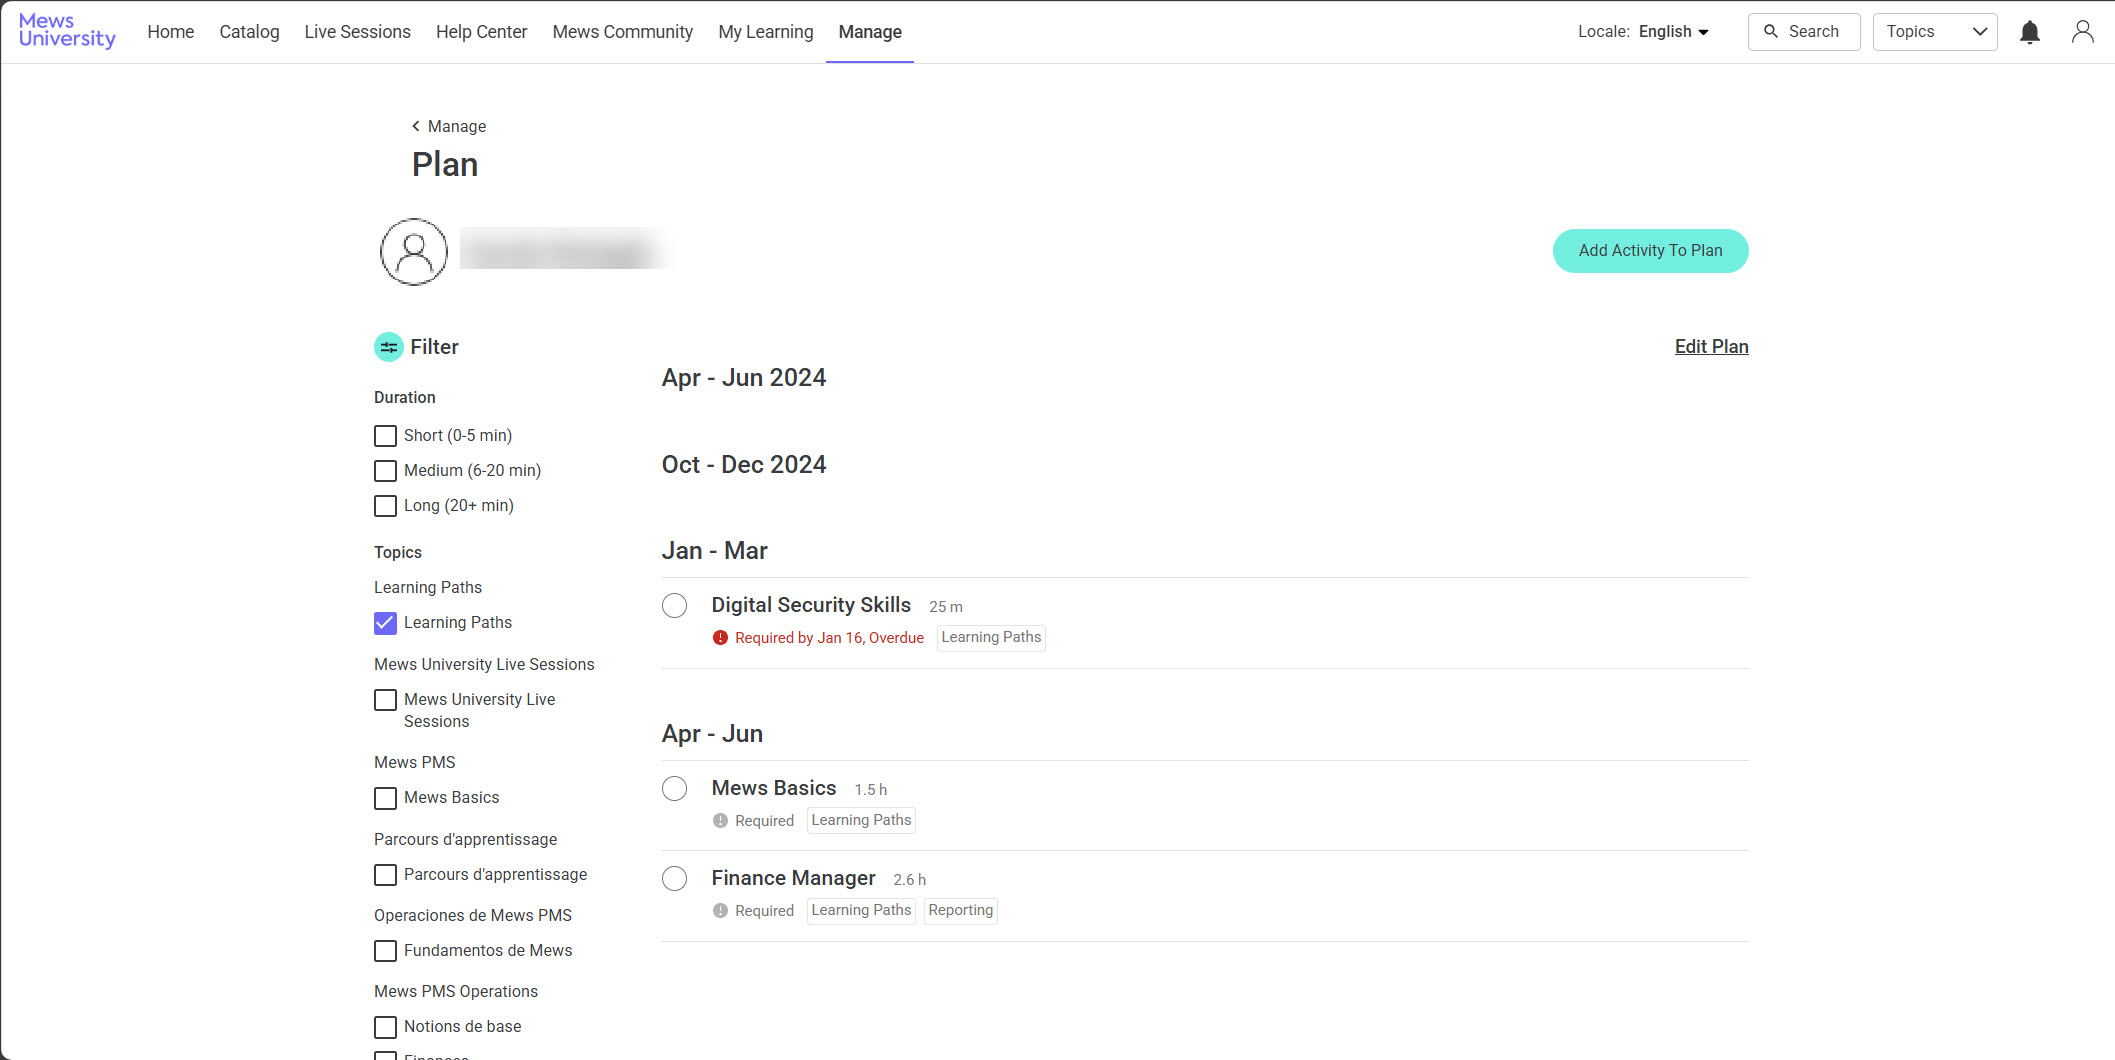Check the Fundamentos de Mews filter
This screenshot has width=2115, height=1060.
pos(385,951)
